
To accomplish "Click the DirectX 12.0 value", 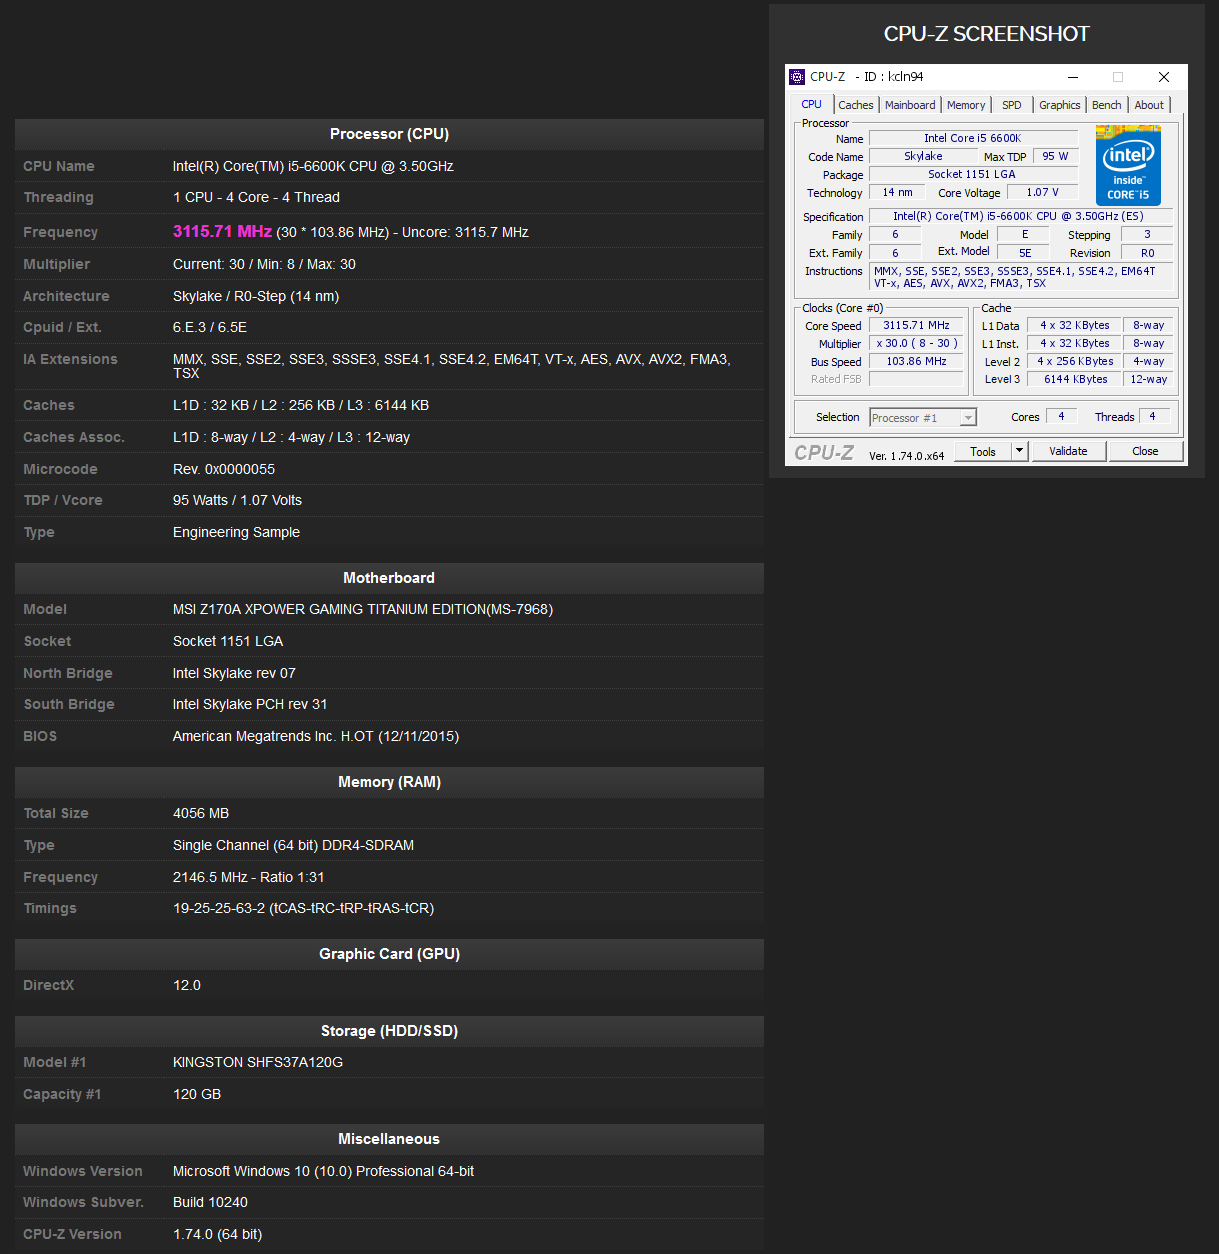I will 187,985.
